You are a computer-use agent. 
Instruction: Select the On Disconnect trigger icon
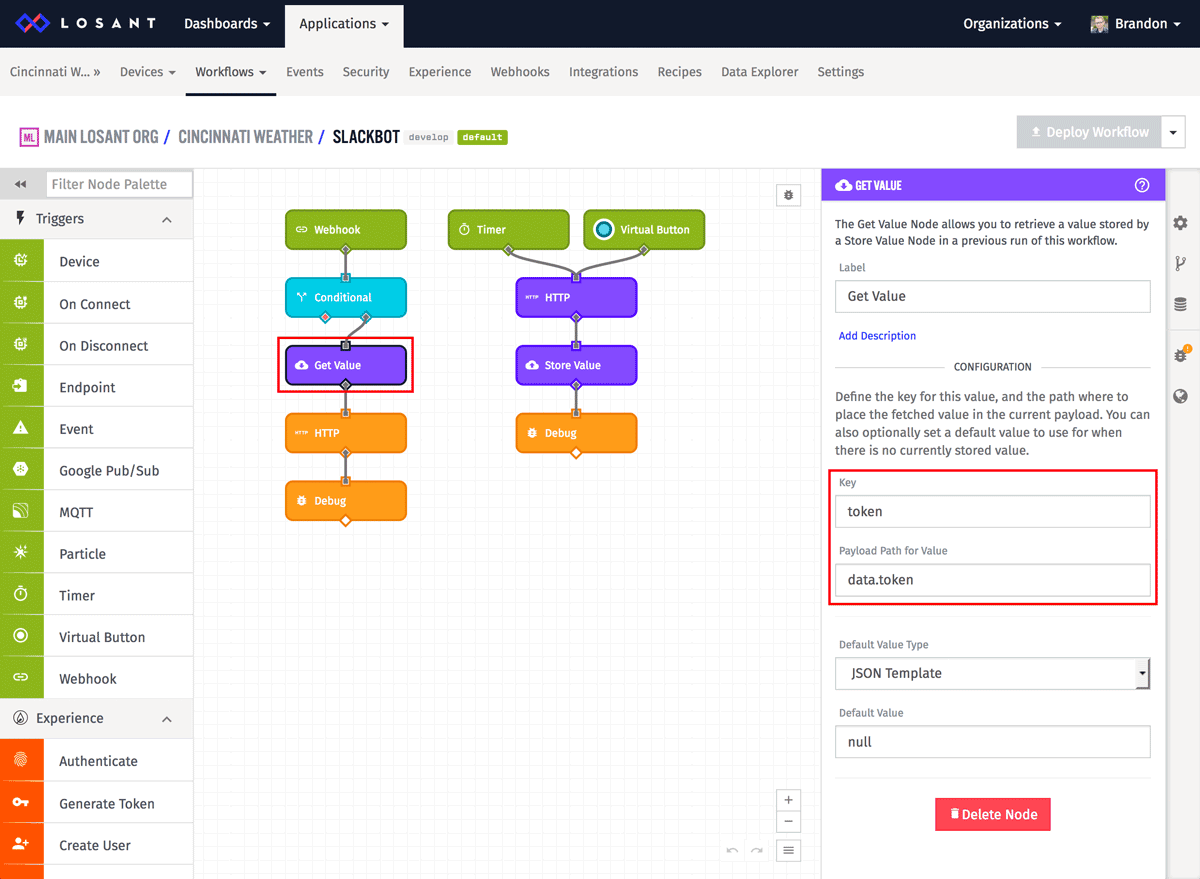tap(21, 345)
